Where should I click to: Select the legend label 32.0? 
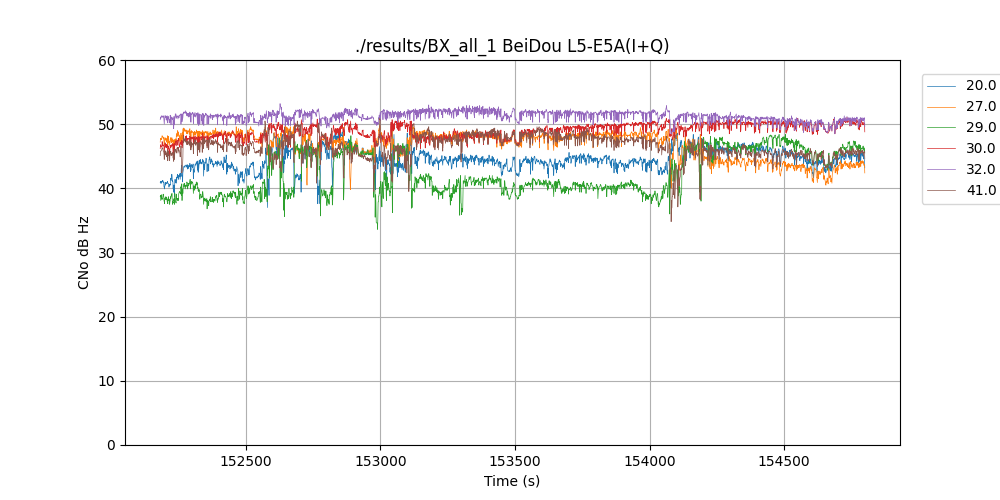coord(980,170)
